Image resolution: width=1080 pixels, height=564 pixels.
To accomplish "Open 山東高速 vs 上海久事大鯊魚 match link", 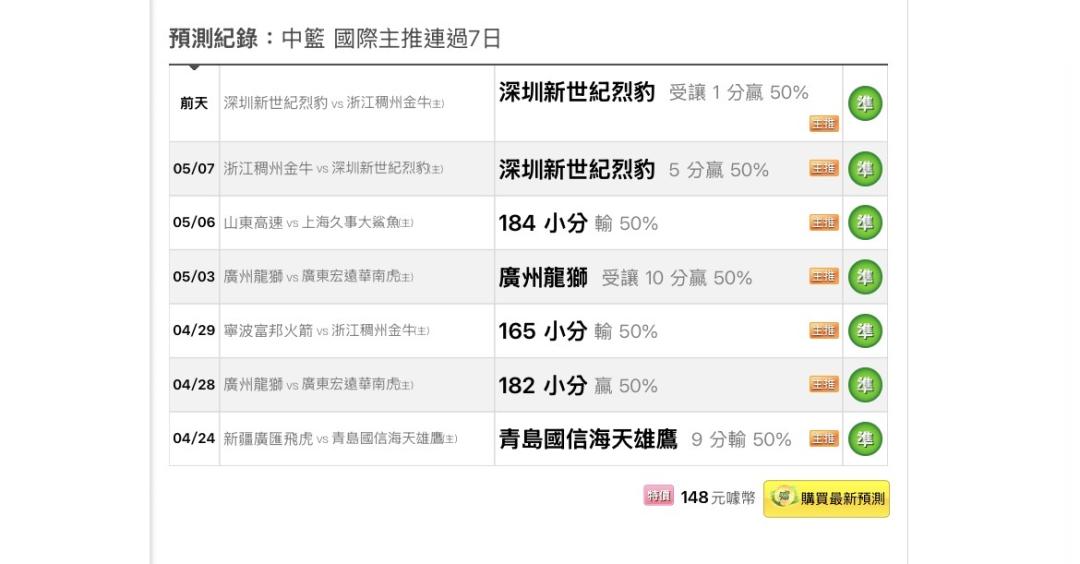I will tap(318, 223).
